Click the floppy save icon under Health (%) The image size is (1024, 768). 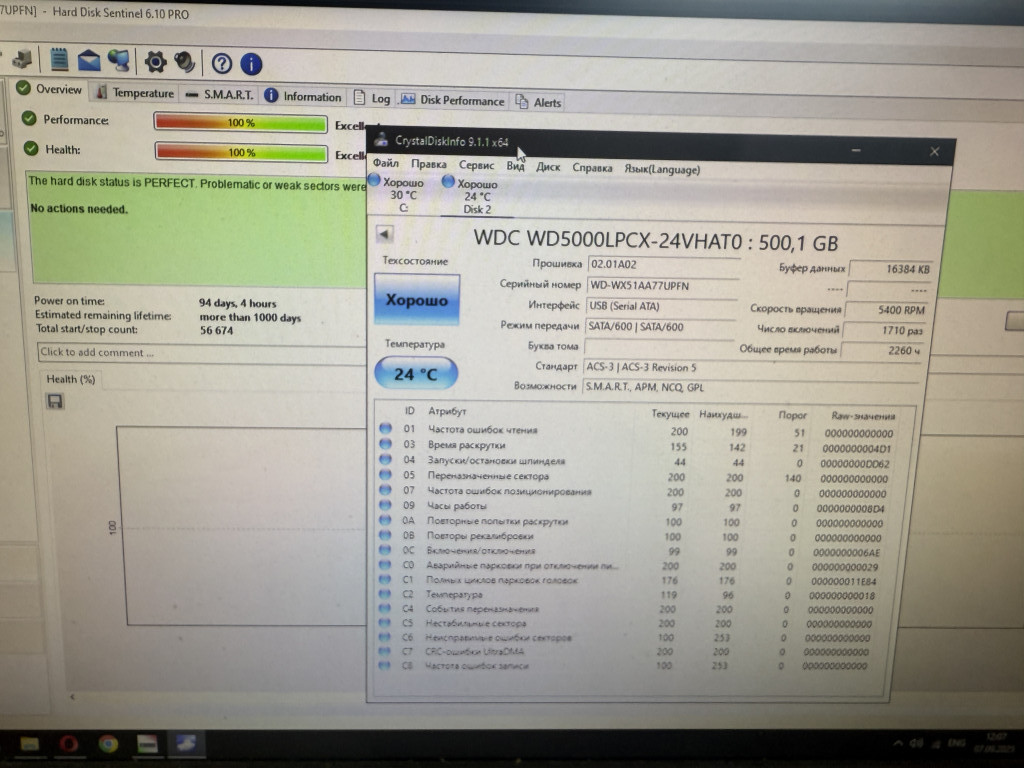[x=55, y=401]
